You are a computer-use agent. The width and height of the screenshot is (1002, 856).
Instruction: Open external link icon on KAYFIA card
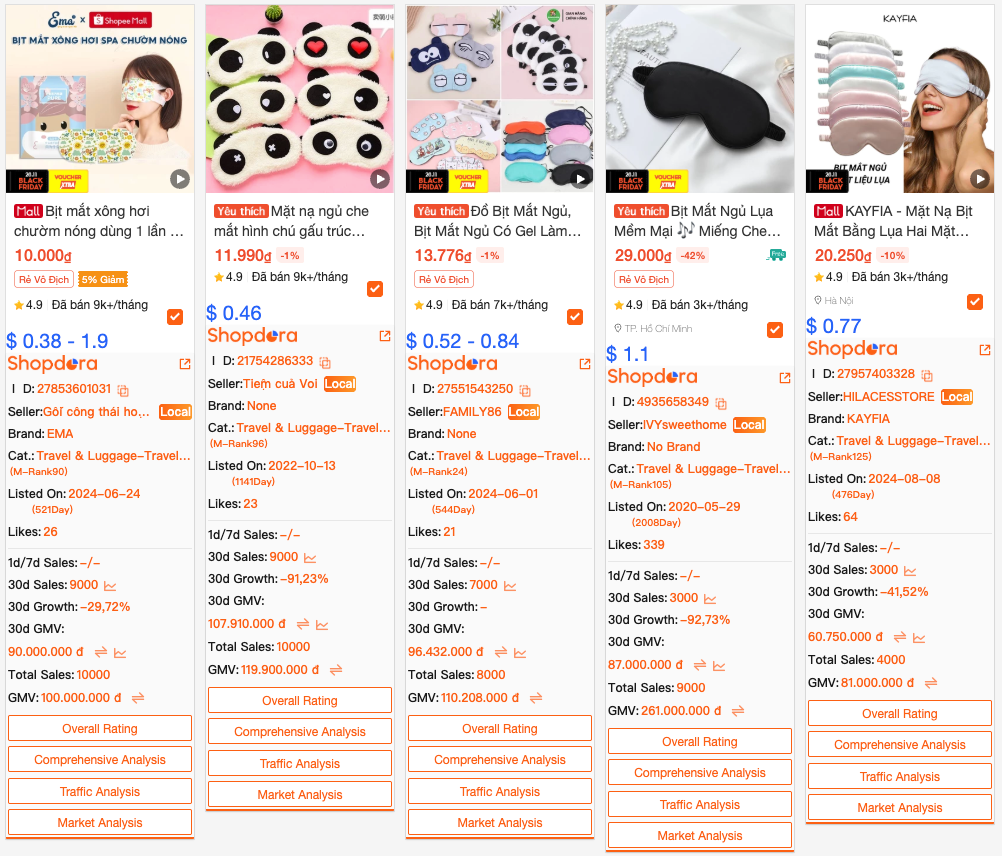pos(985,349)
